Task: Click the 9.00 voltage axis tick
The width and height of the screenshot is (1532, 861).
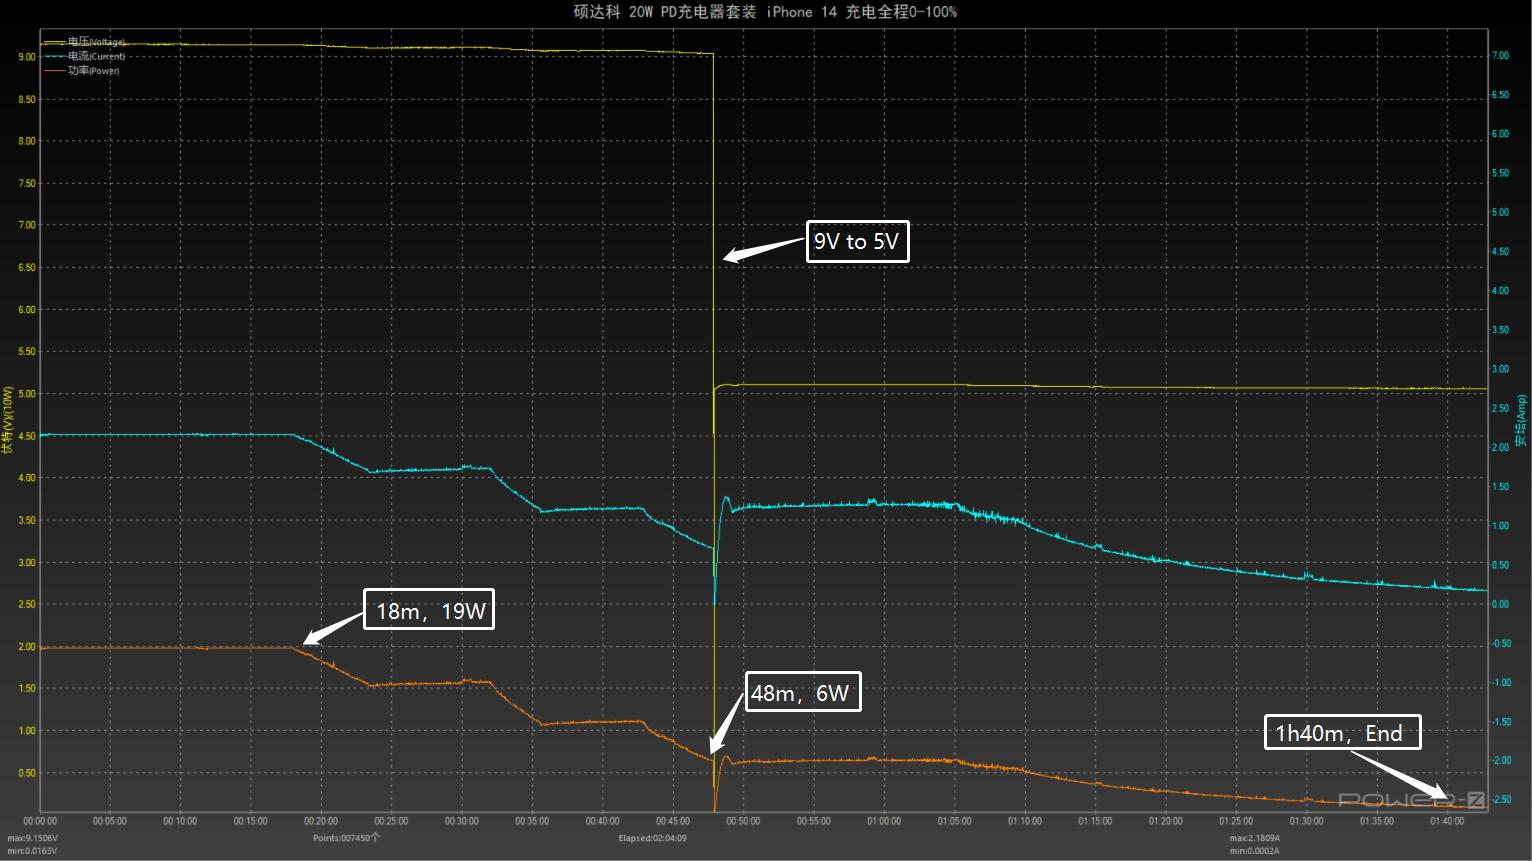Action: click(27, 57)
